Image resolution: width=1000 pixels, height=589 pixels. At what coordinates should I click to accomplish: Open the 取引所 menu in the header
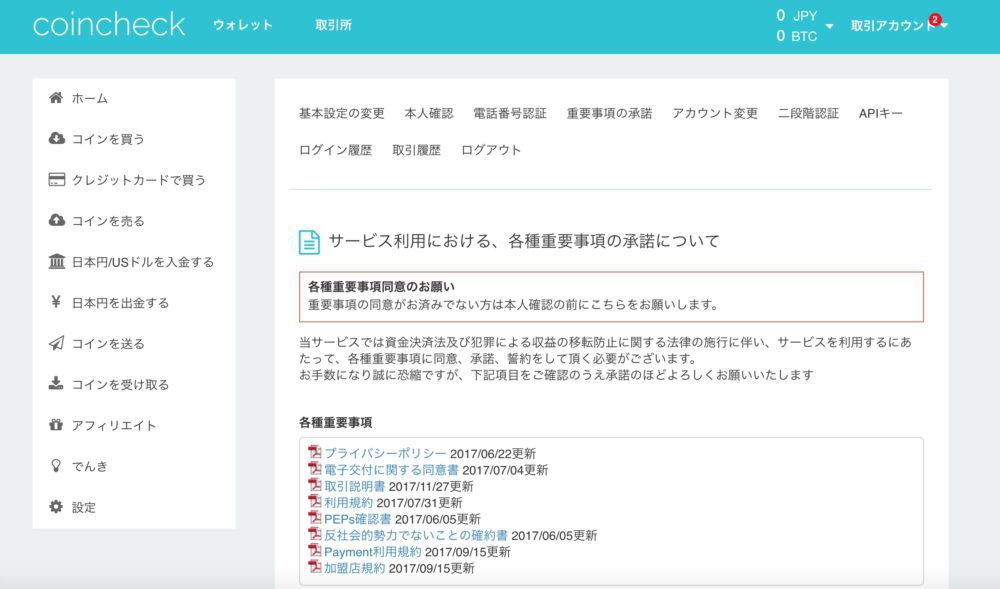(x=333, y=25)
